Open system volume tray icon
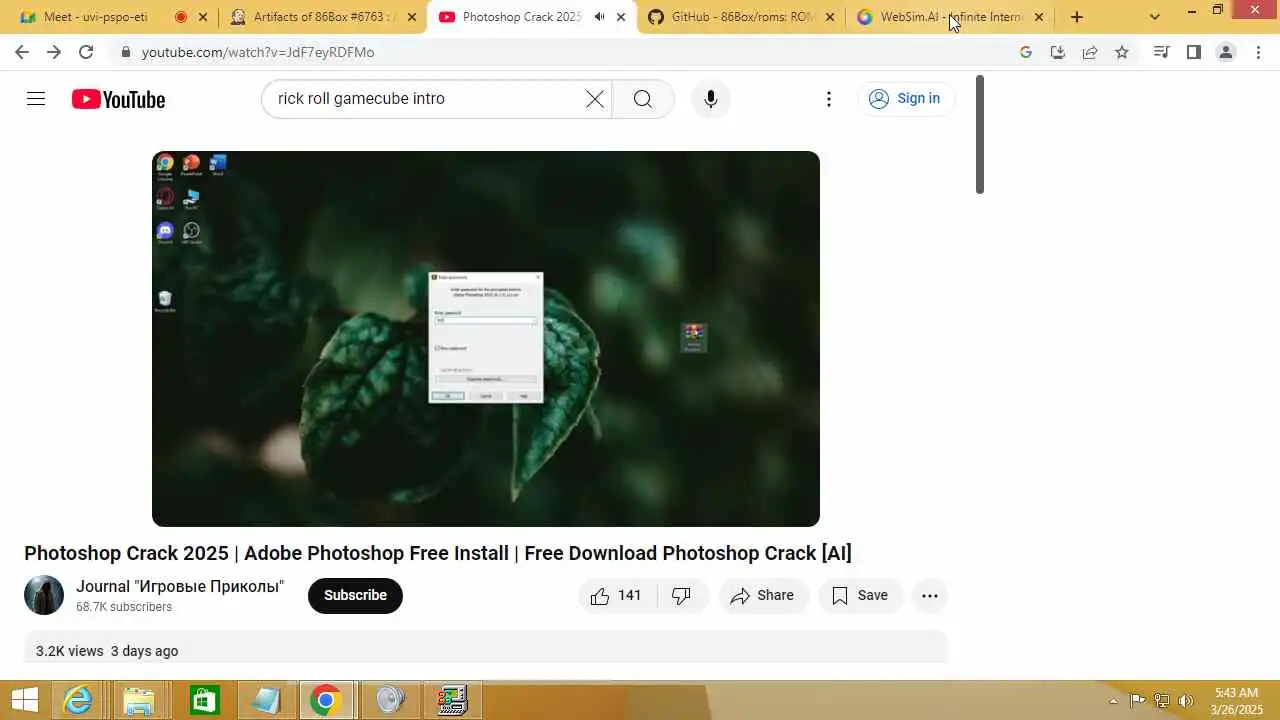Image resolution: width=1280 pixels, height=720 pixels. coord(1186,700)
